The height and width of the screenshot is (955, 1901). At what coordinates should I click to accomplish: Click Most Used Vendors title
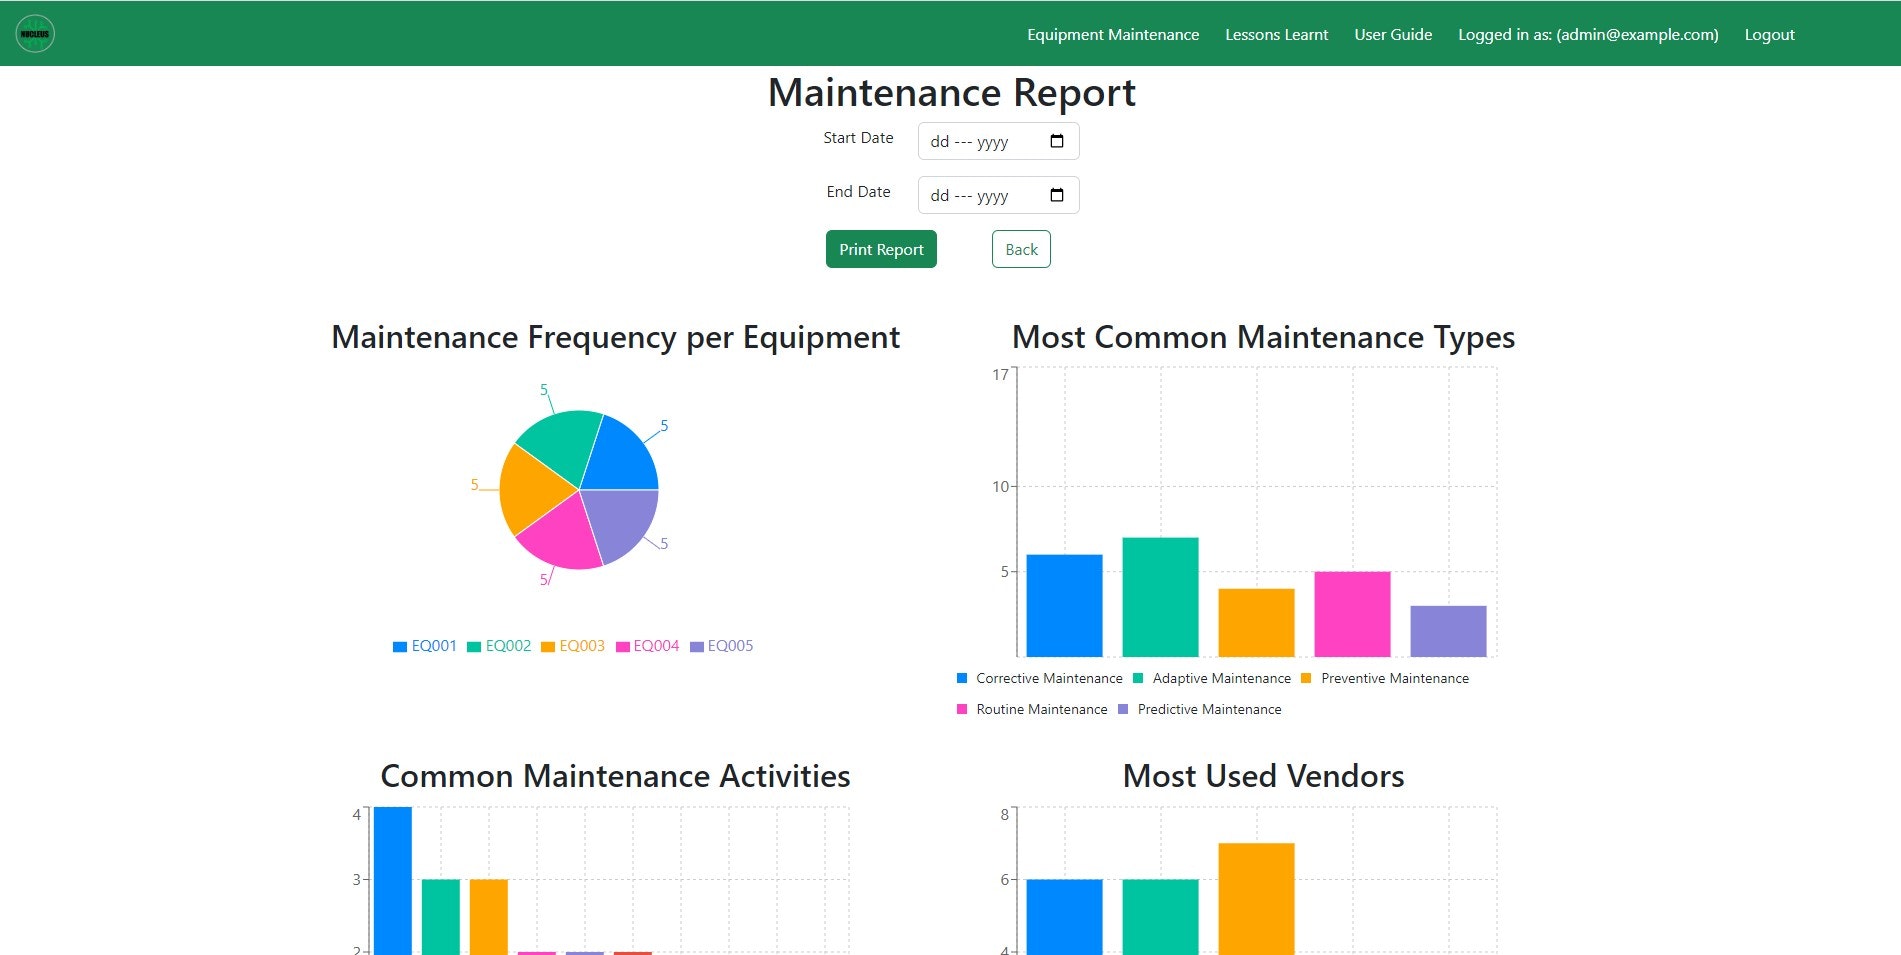[x=1263, y=776]
